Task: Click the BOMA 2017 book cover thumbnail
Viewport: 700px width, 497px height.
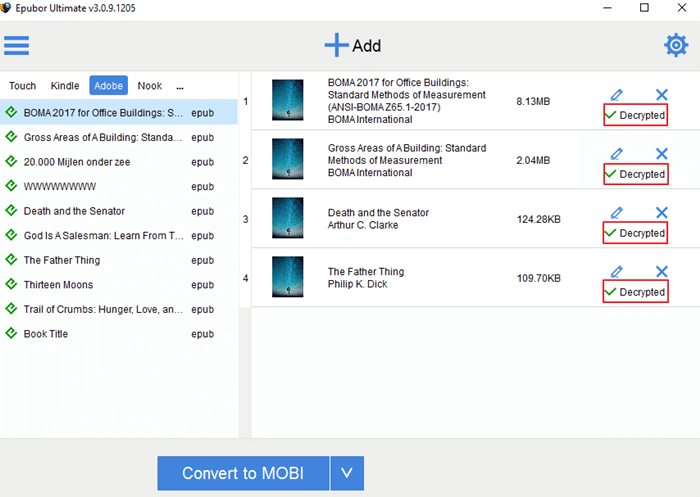Action: (x=287, y=102)
